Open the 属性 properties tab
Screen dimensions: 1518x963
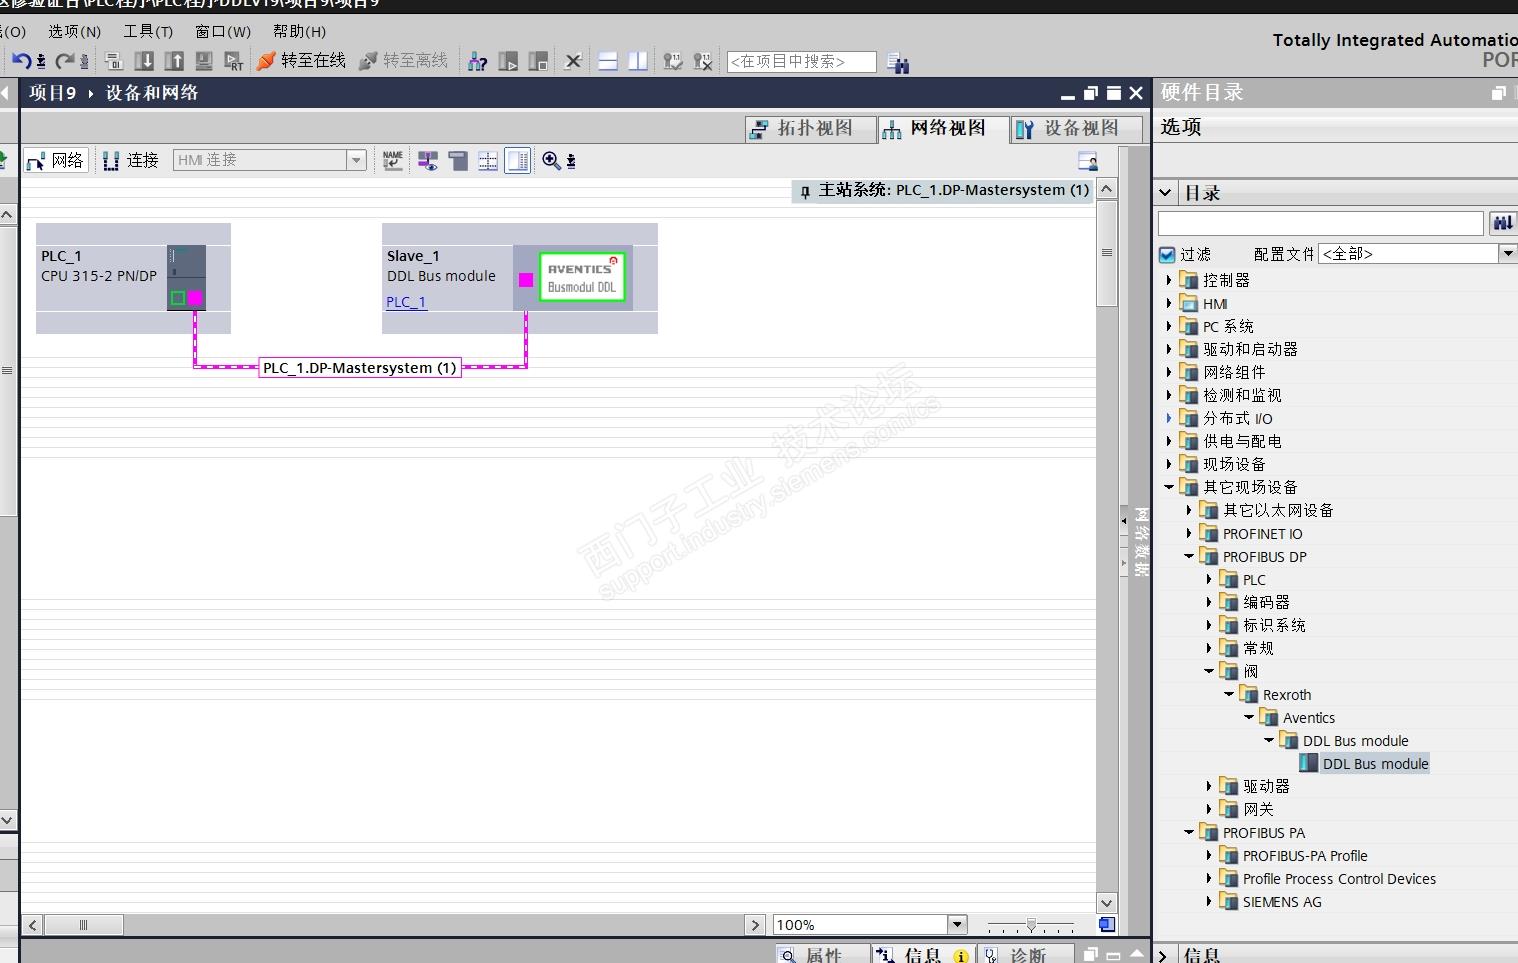821,955
